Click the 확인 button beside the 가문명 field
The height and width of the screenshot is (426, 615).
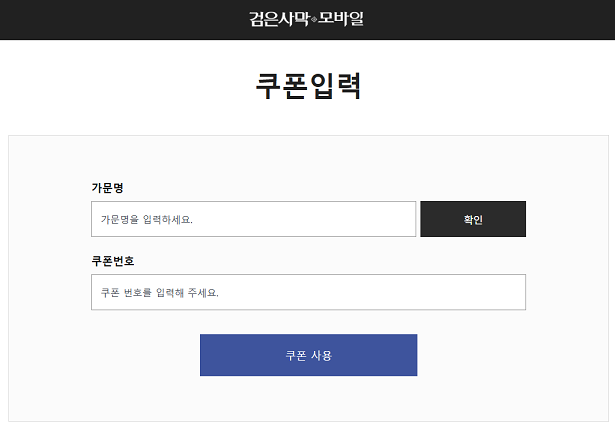pos(472,219)
